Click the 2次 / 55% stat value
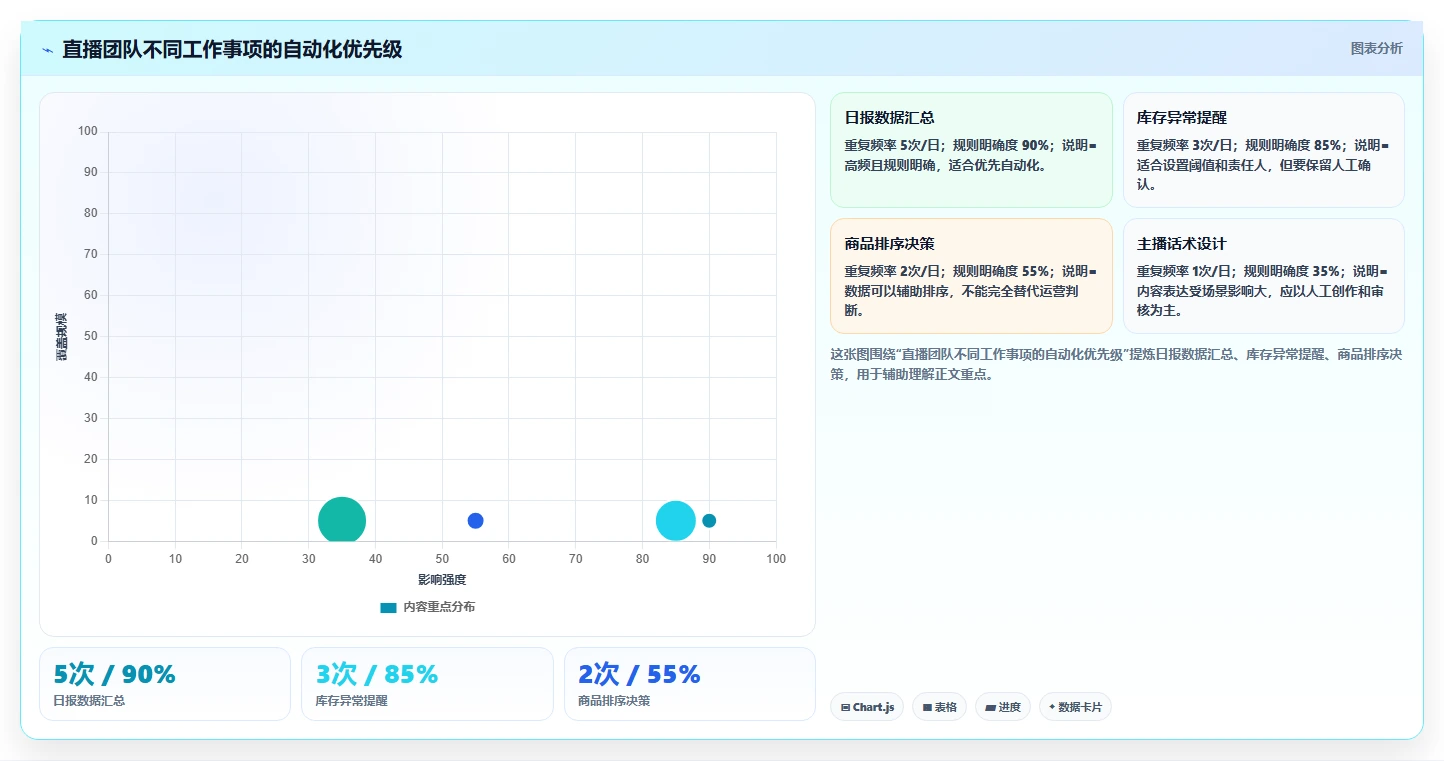The image size is (1444, 761). pyautogui.click(x=639, y=674)
